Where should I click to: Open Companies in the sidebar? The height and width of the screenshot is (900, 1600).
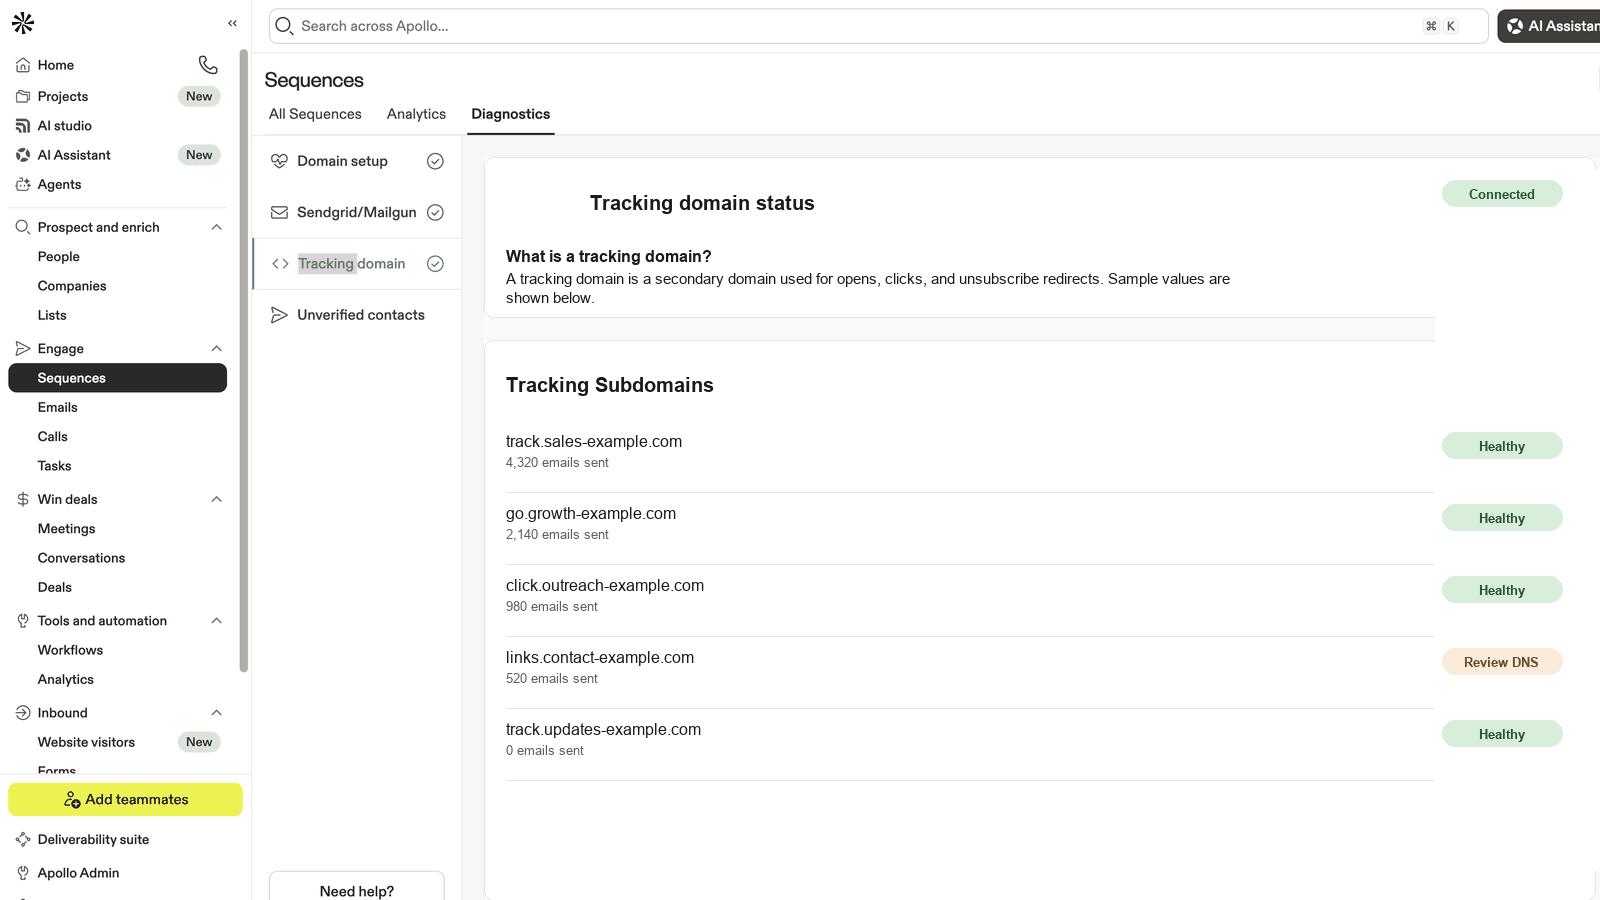pos(72,286)
